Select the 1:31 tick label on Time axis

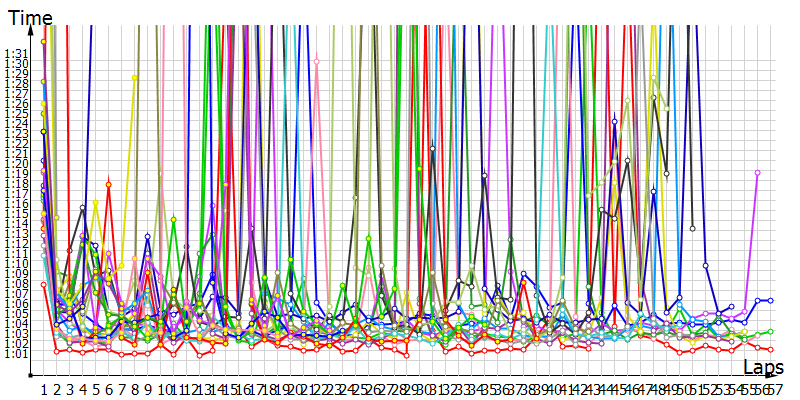click(x=17, y=53)
